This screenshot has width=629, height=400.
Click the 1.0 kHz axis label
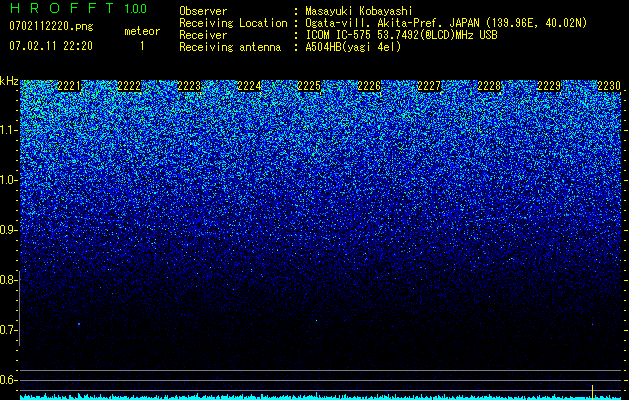(8, 180)
